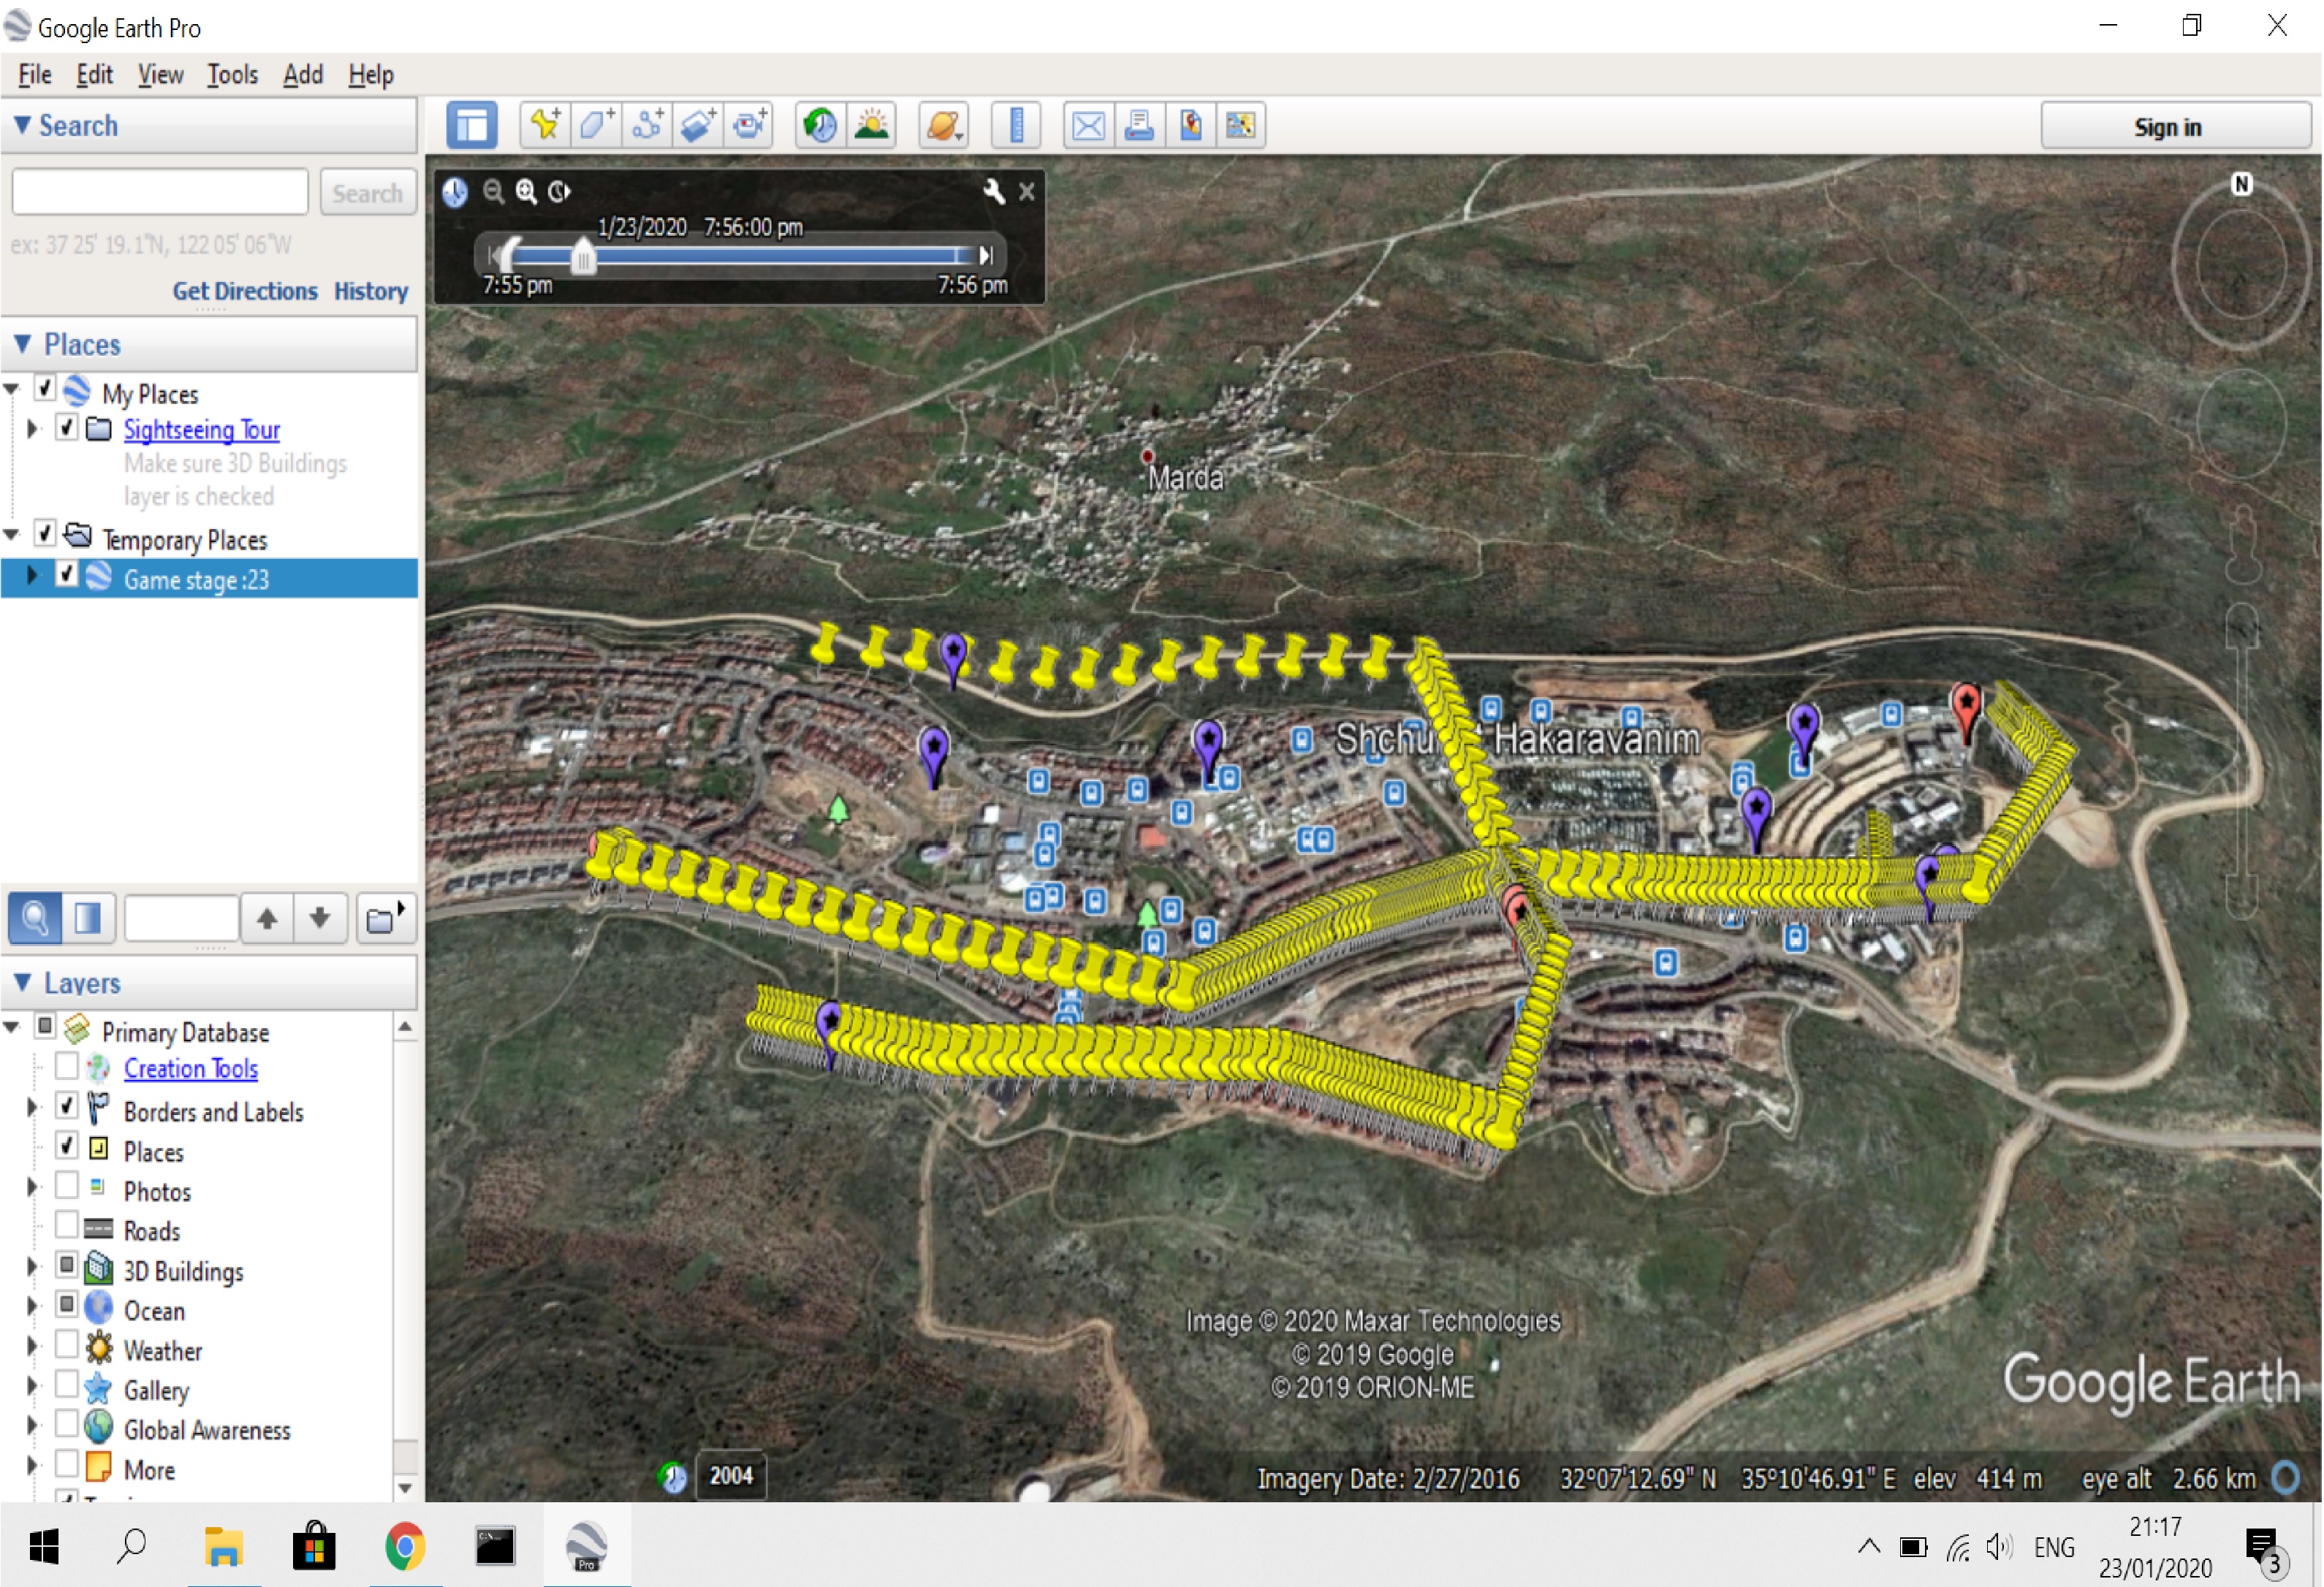Viewport: 2324px width, 1587px height.
Task: Click View in Google Maps icon
Action: 1241,126
